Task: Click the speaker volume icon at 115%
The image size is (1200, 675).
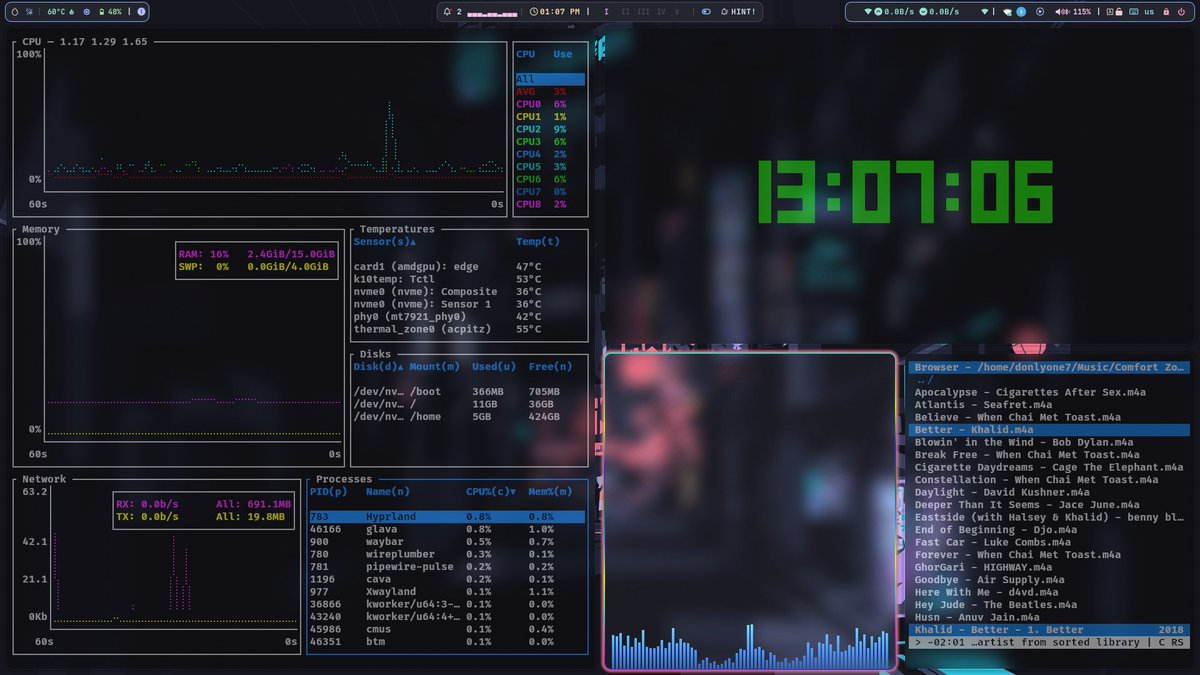Action: click(x=1061, y=12)
